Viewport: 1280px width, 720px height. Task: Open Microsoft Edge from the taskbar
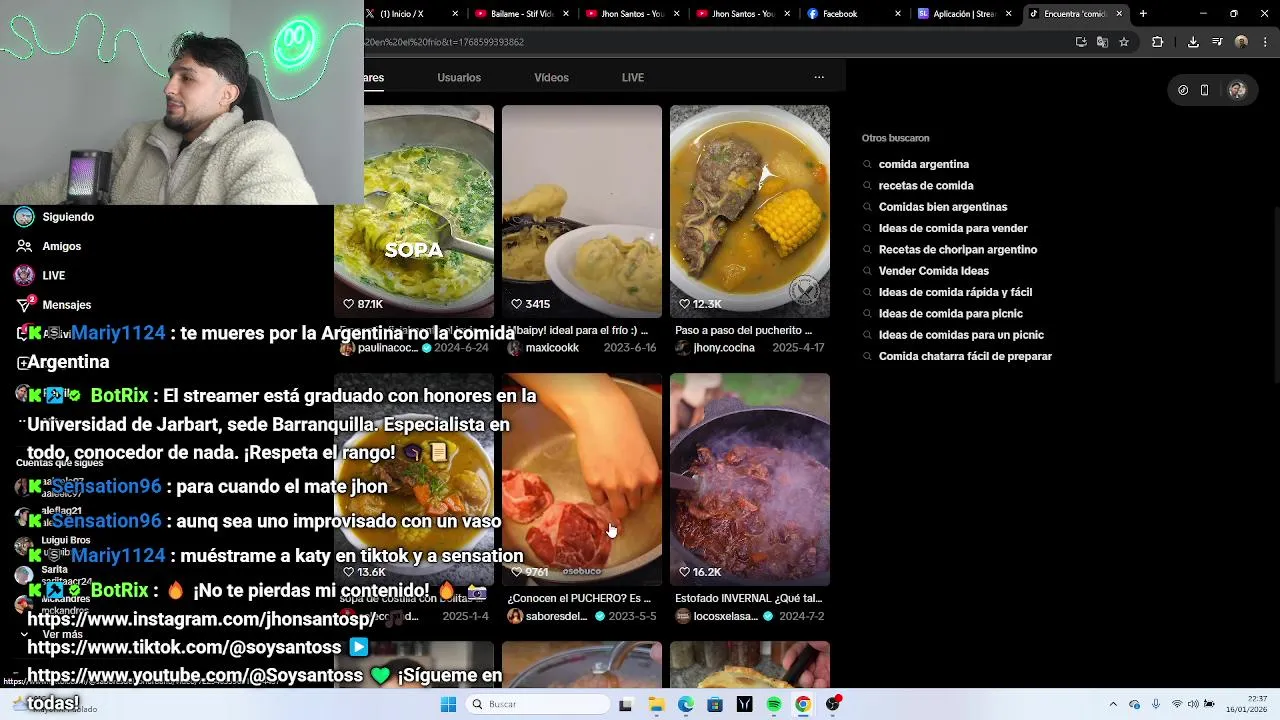686,704
